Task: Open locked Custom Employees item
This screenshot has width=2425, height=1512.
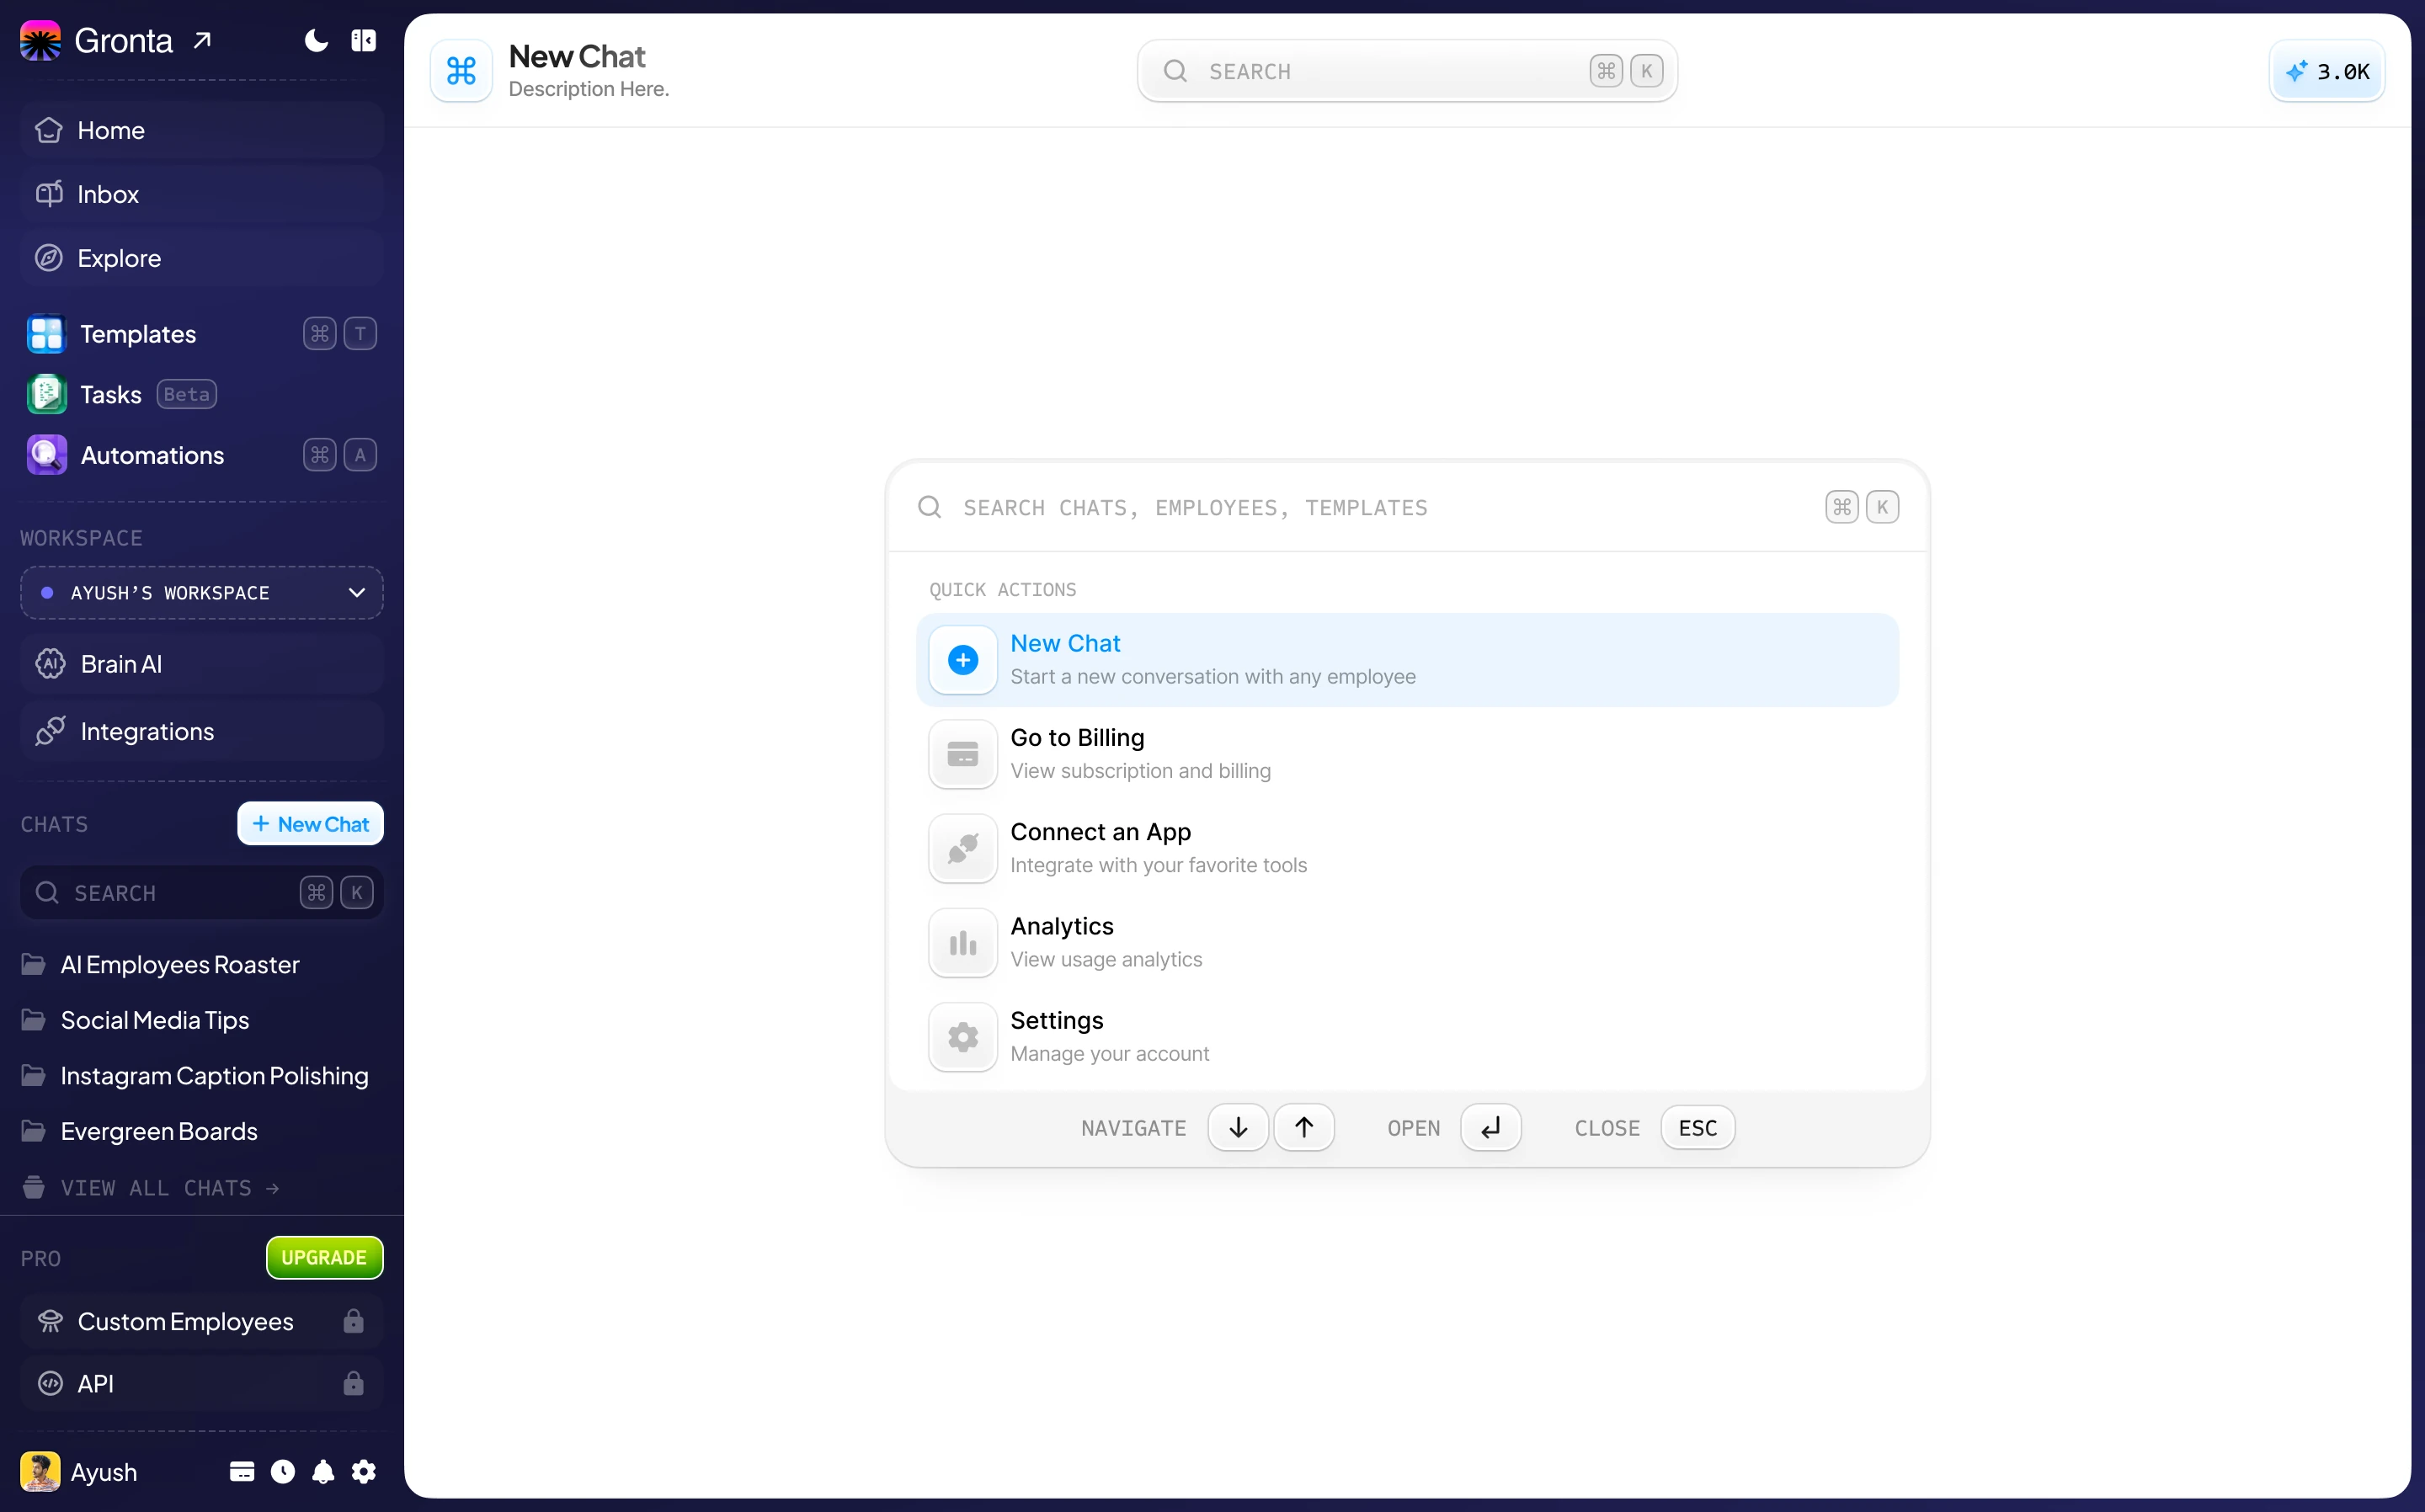Action: click(201, 1322)
